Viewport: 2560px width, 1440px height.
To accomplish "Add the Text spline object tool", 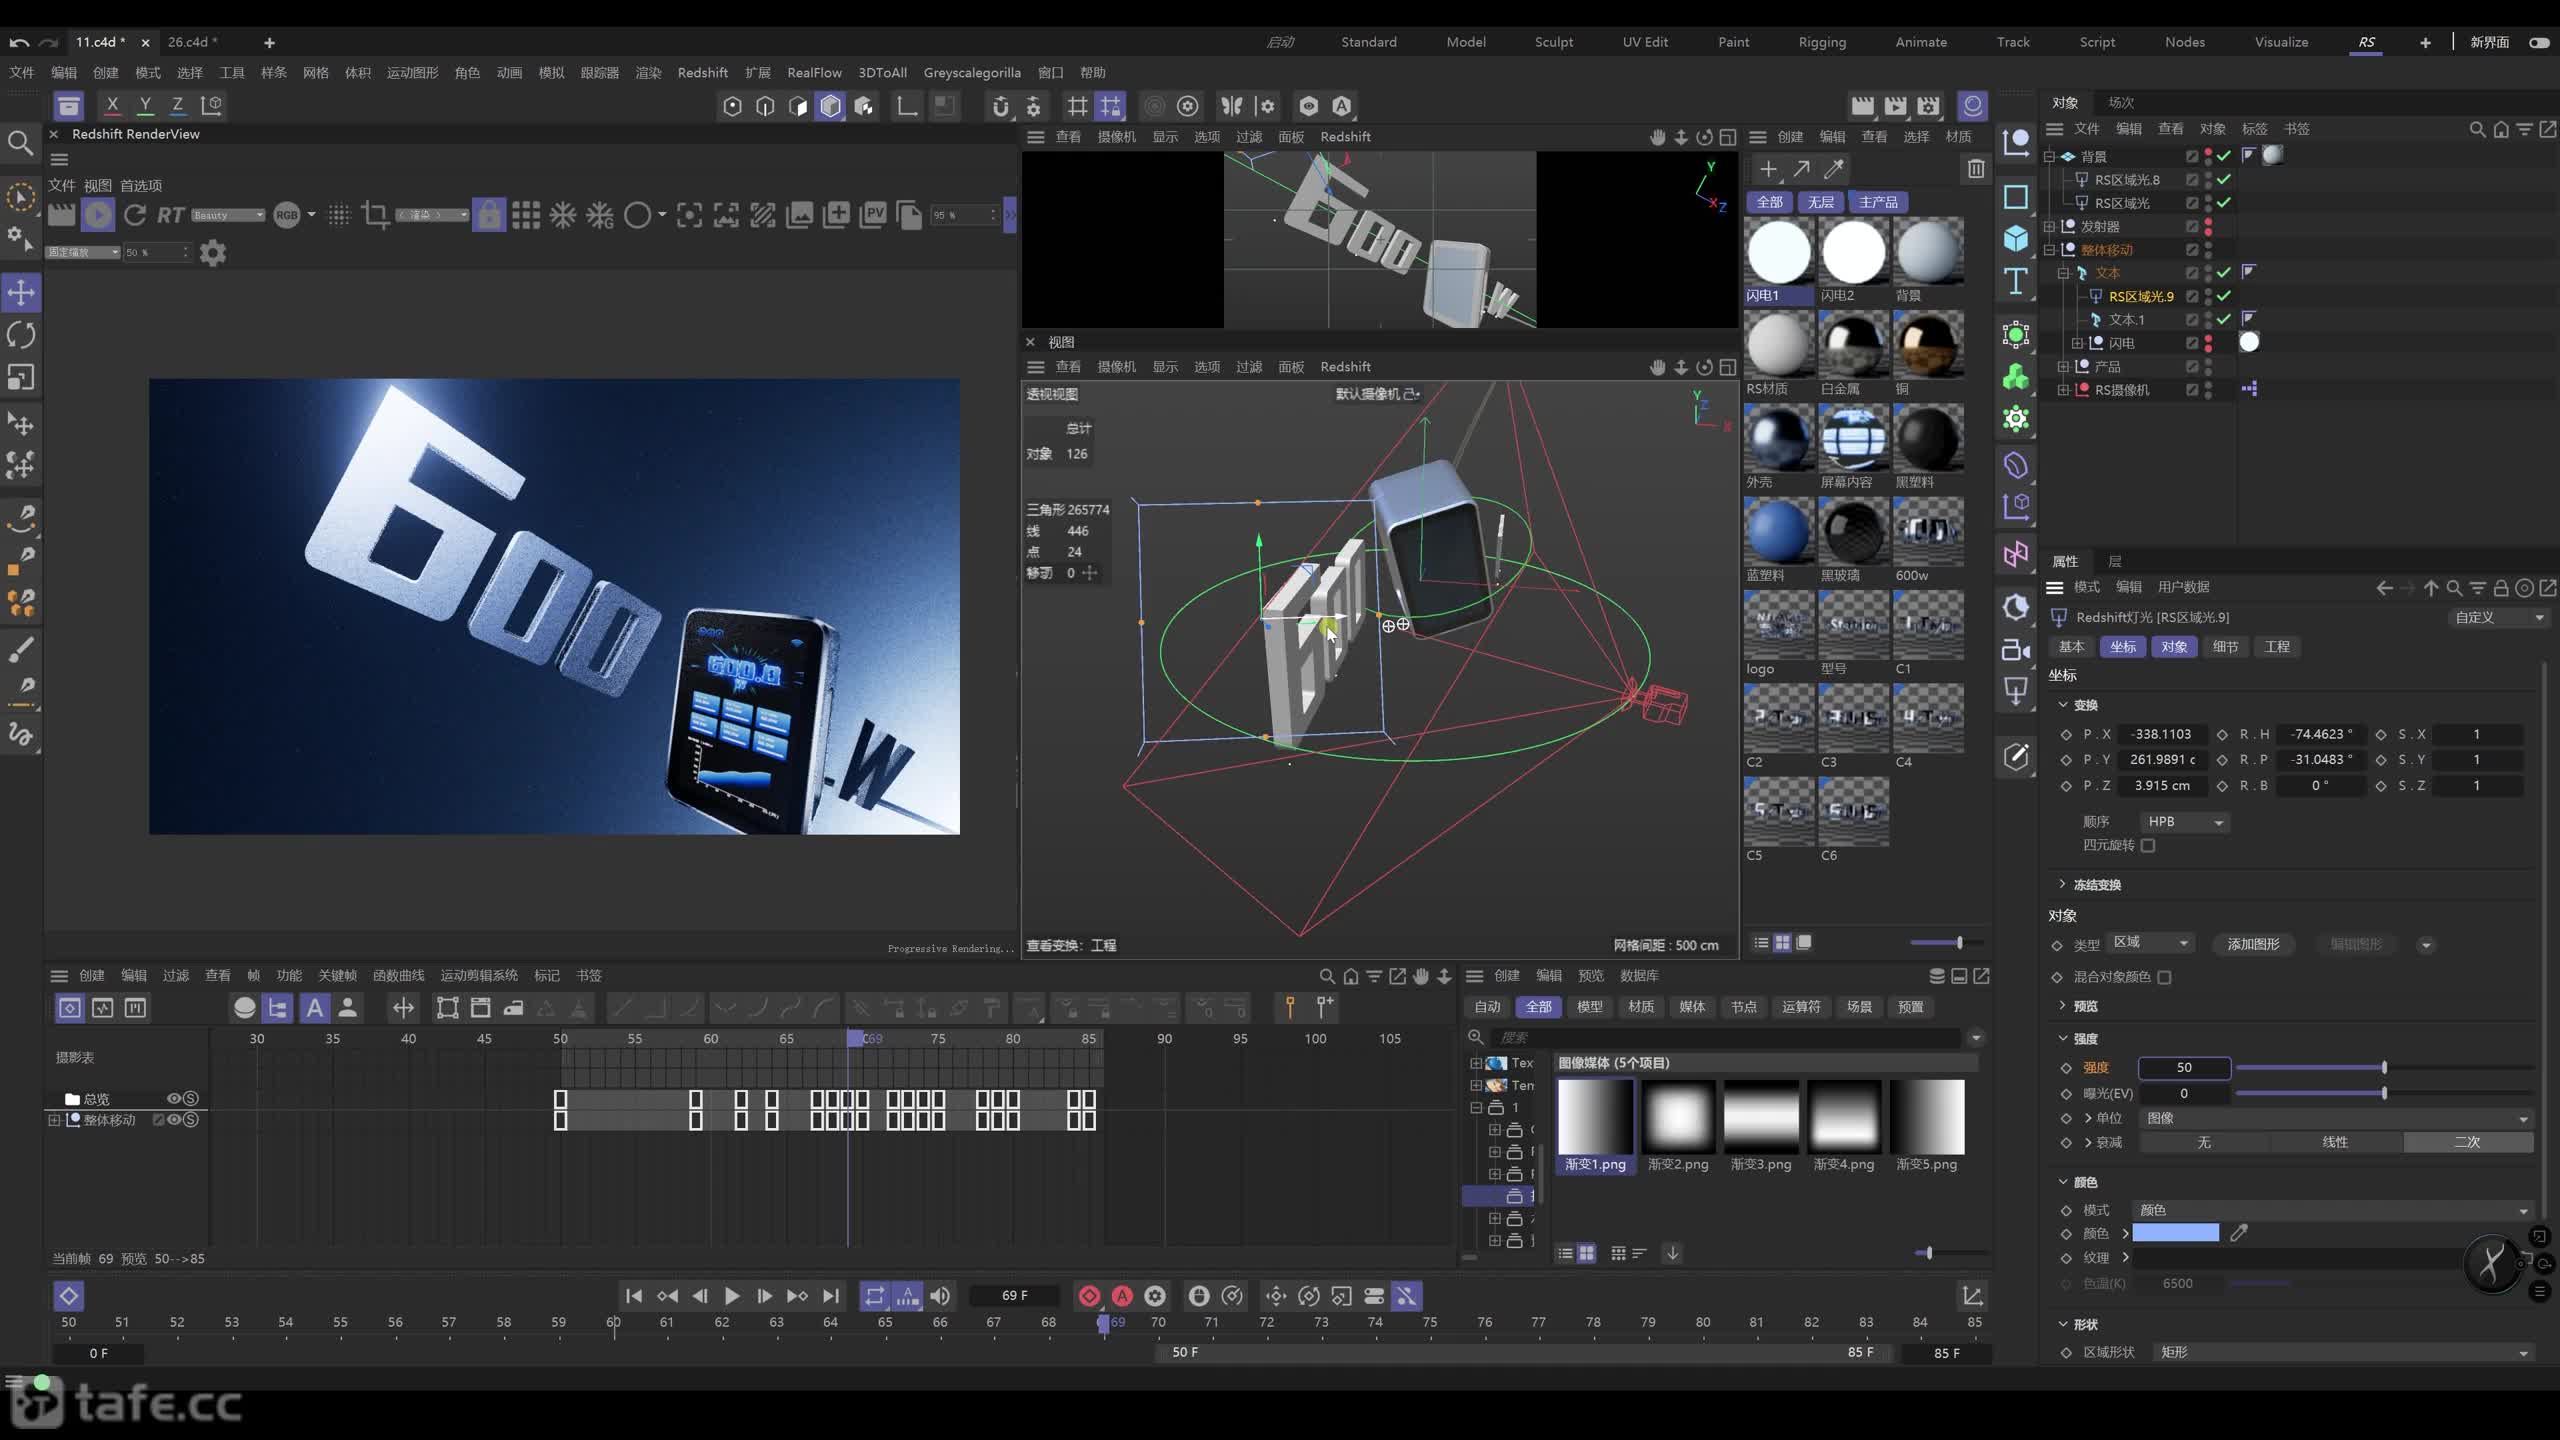I will click(x=2016, y=282).
